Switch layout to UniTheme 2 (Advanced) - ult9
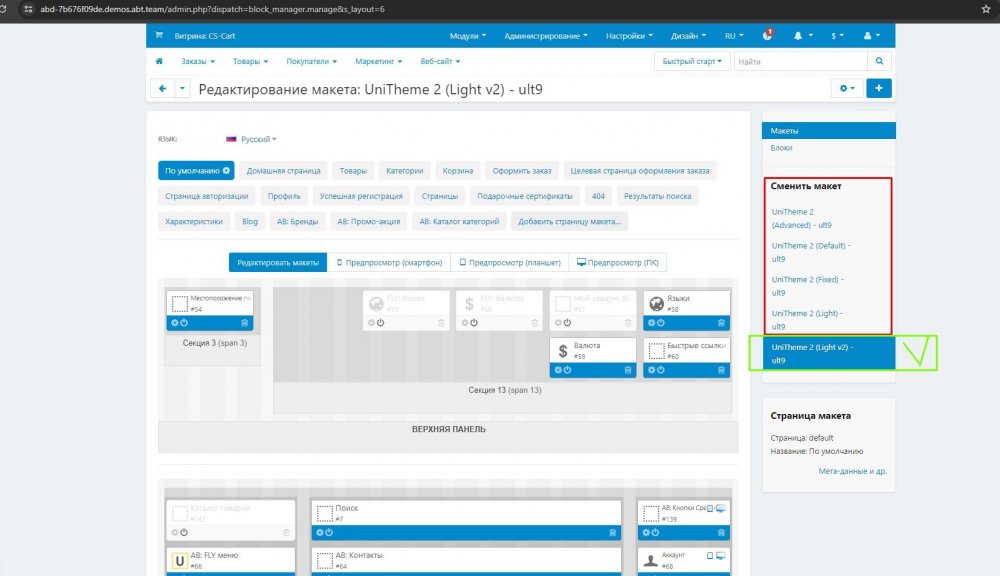 (x=793, y=218)
